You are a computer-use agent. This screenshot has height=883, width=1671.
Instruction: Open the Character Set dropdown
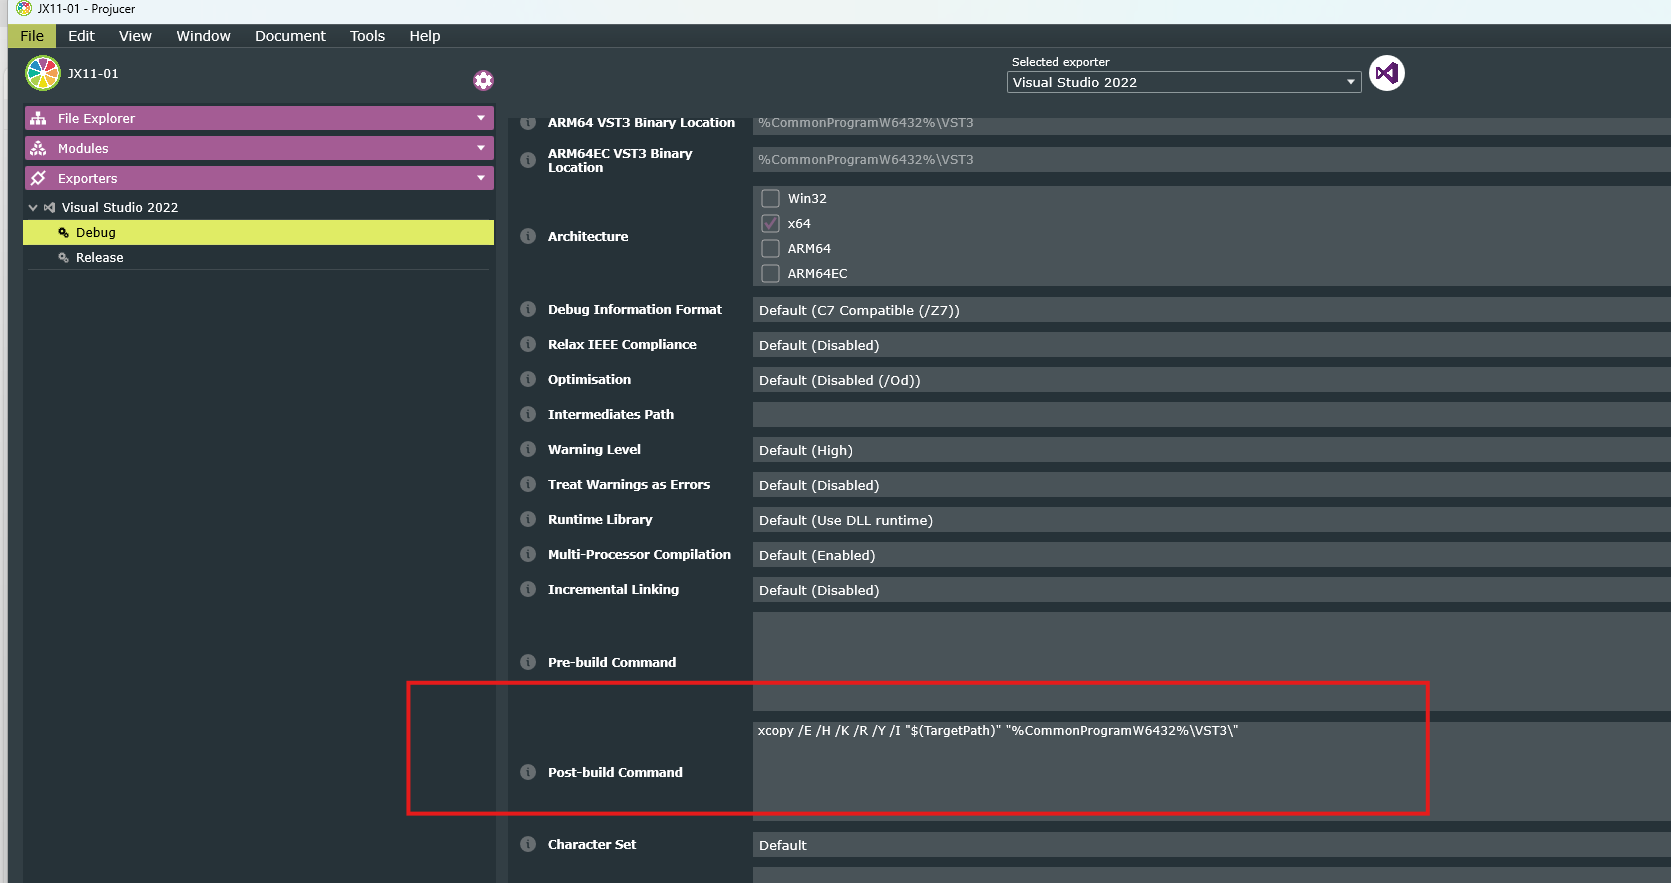[1212, 845]
